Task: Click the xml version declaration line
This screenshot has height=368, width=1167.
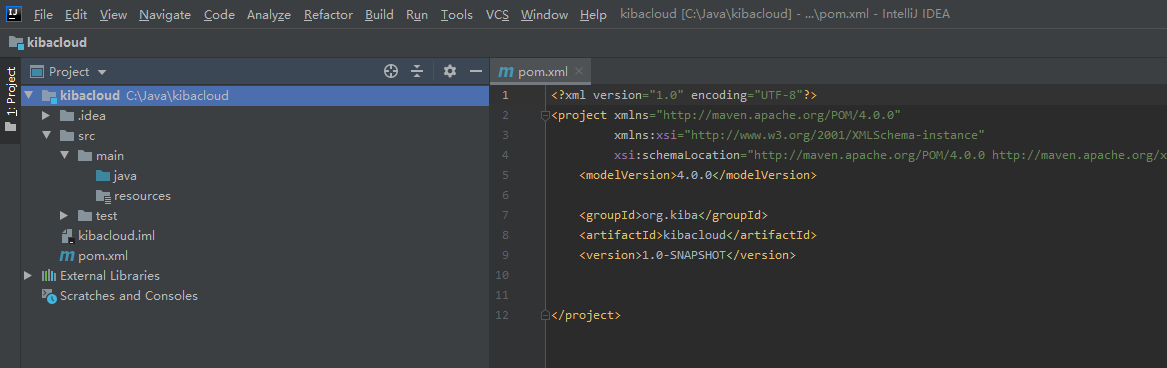Action: (684, 95)
